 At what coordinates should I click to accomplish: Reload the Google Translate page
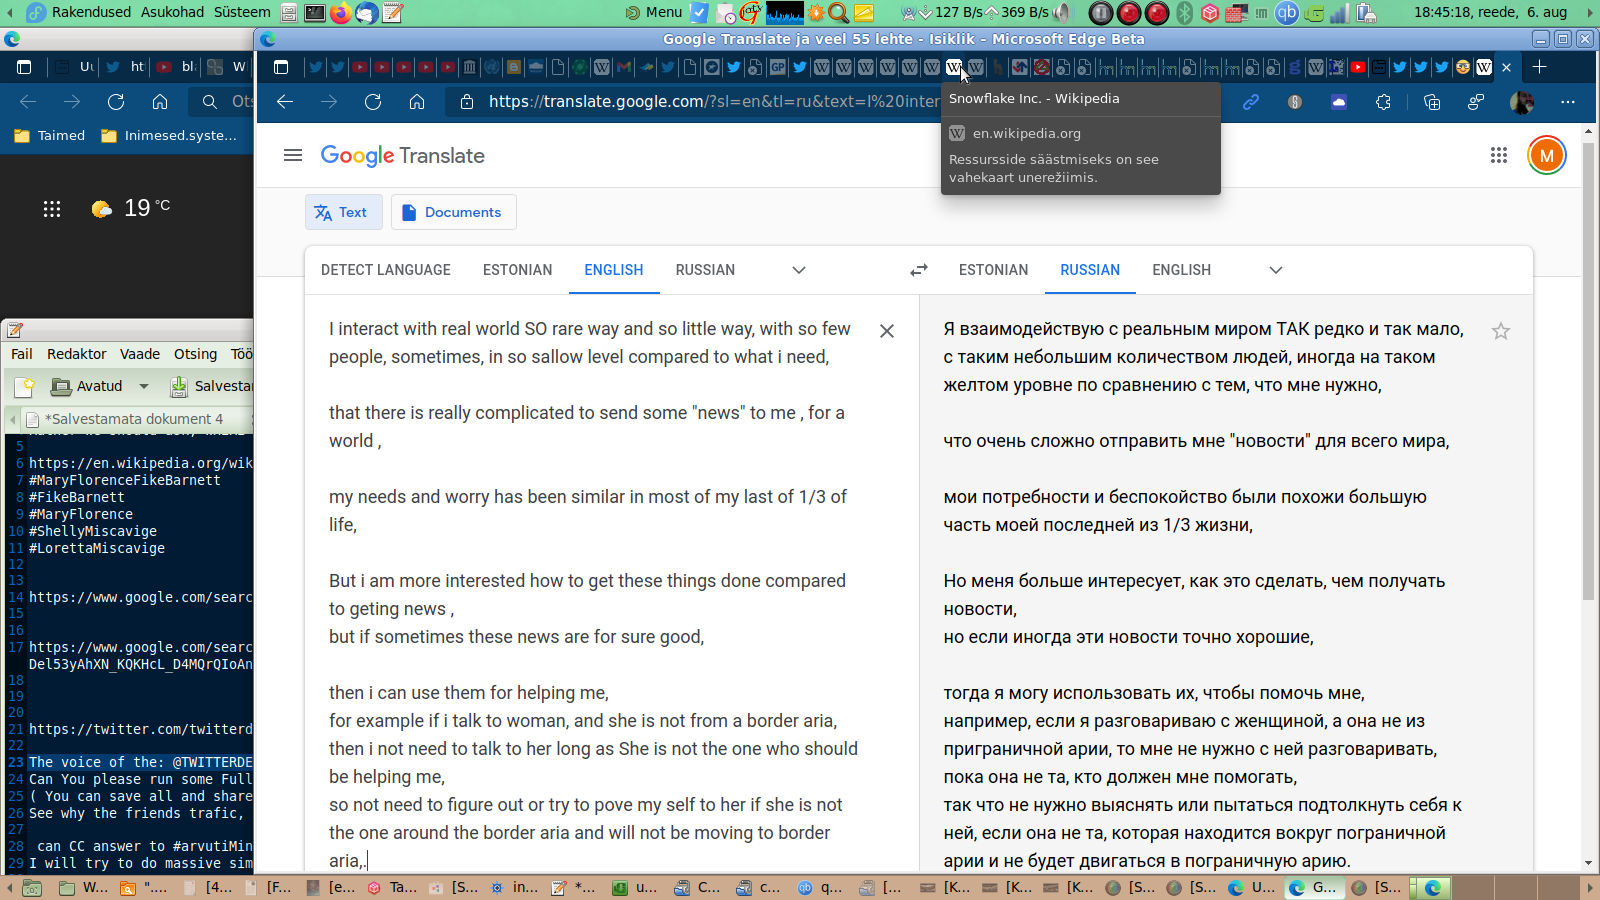373,102
